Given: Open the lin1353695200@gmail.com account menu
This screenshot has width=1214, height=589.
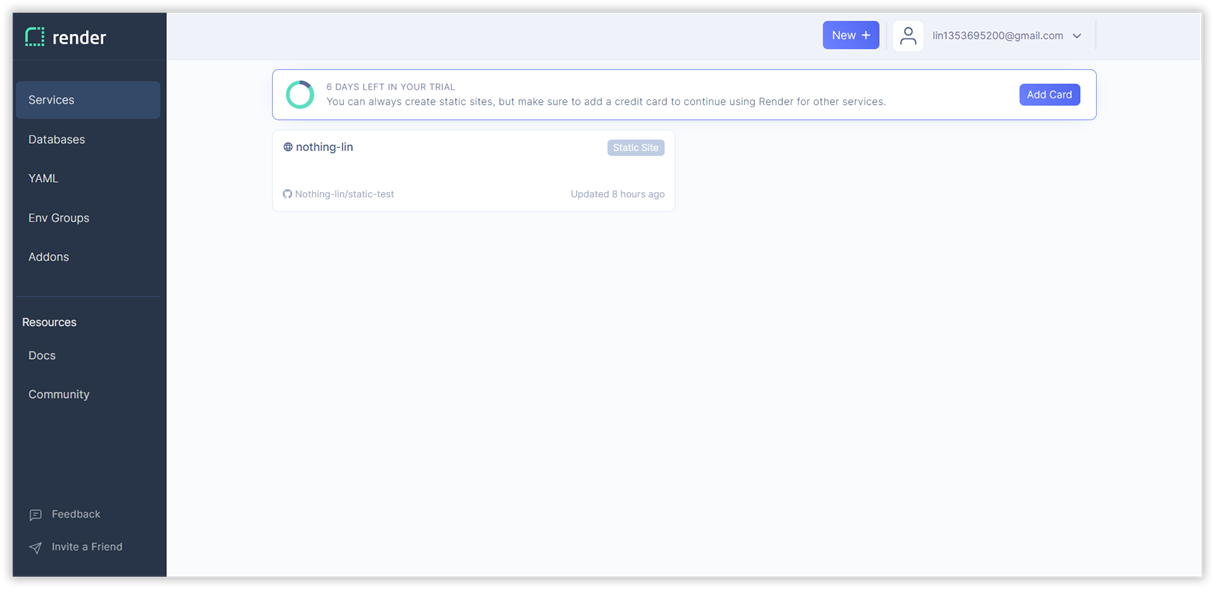Looking at the screenshot, I should (997, 36).
